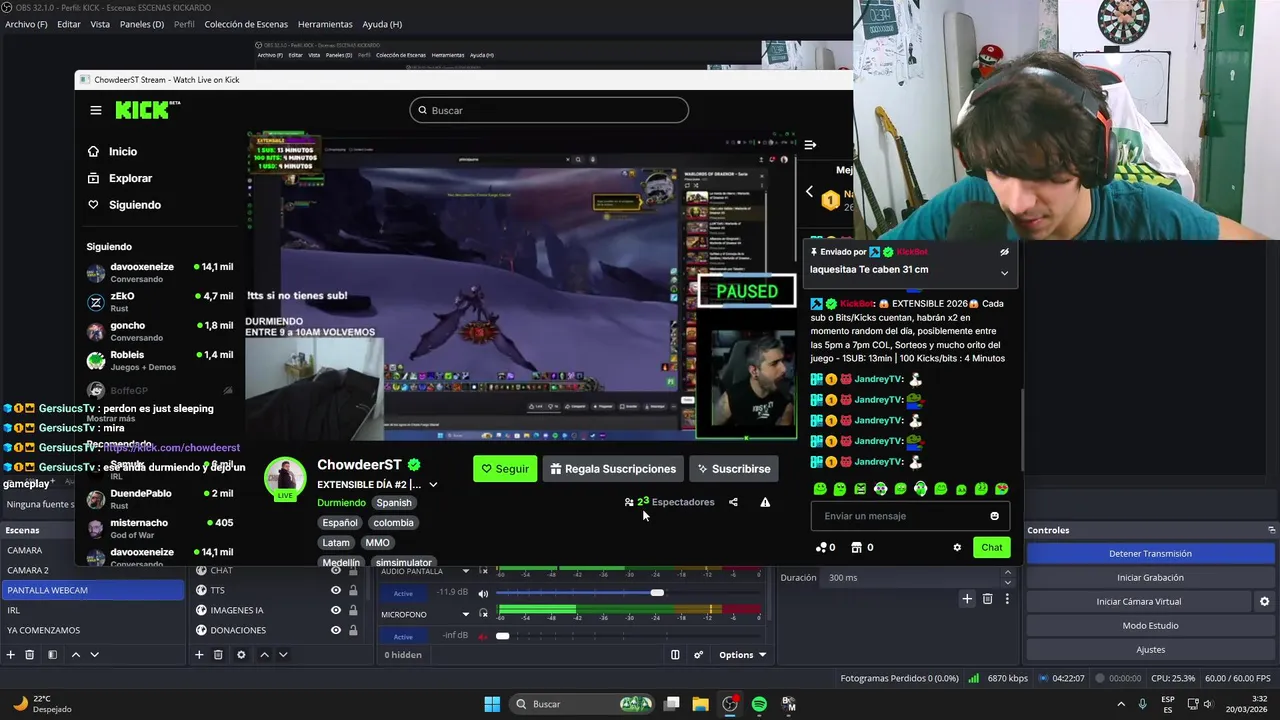Open MICROFONO mixer dropdown arrow
The image size is (1280, 720).
465,614
